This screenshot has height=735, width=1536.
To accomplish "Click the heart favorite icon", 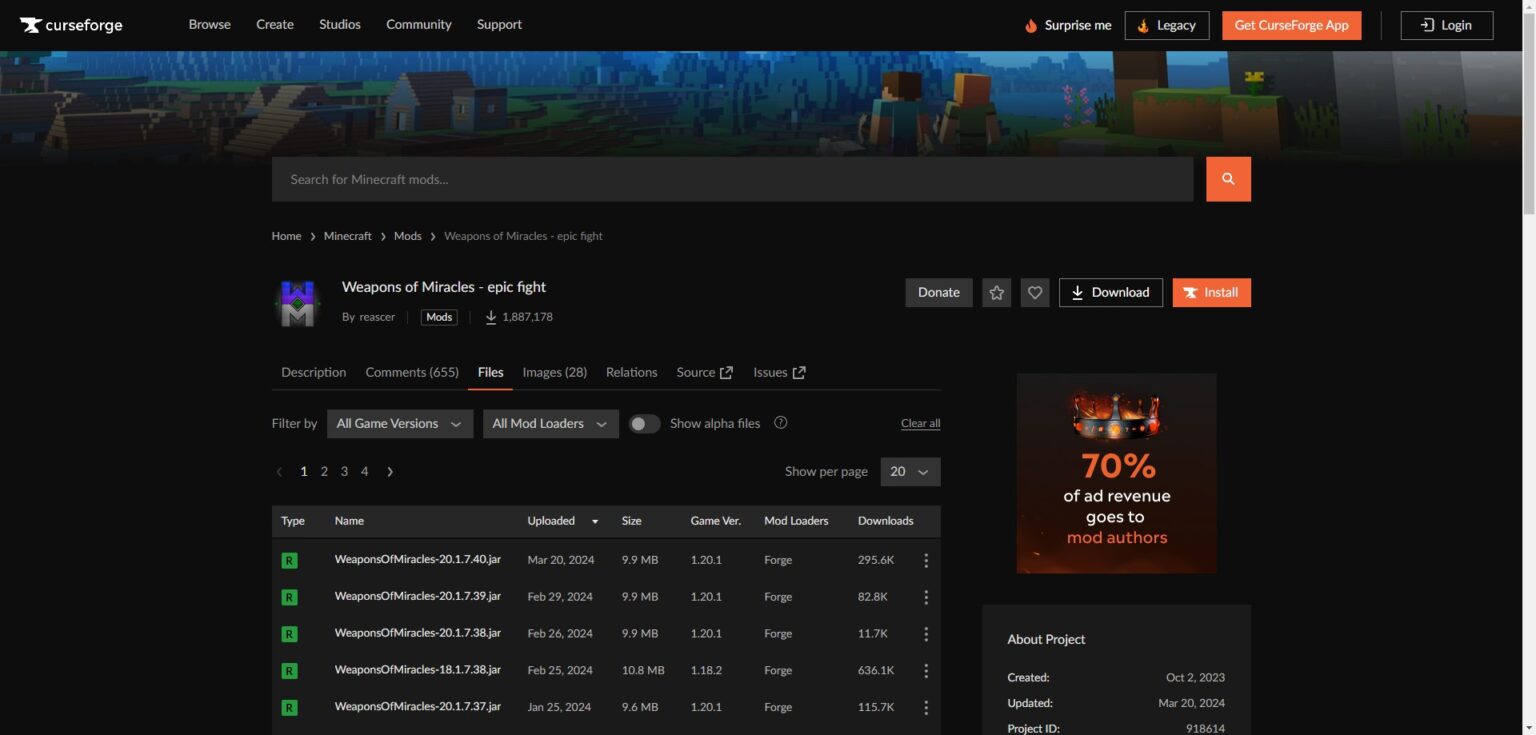I will pos(1035,293).
